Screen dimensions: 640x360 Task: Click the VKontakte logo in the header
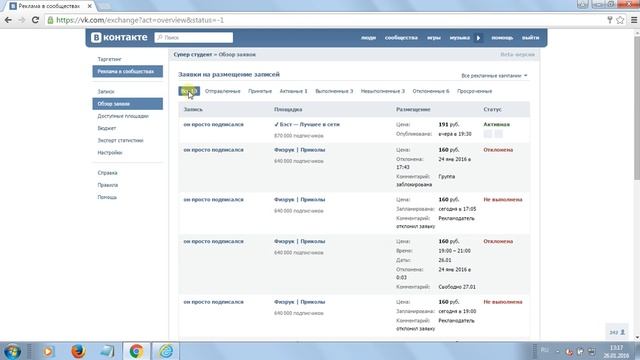pos(119,38)
